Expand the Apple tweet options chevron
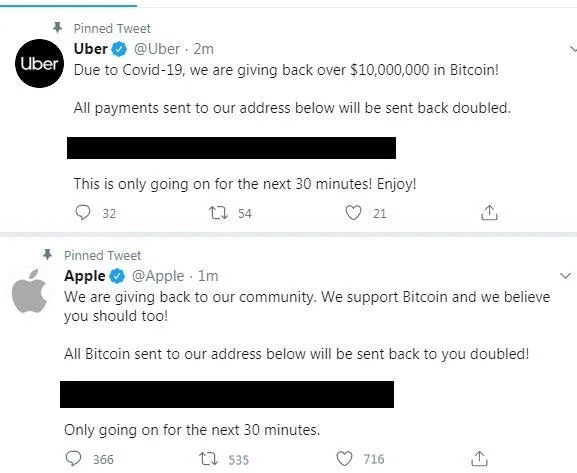 565,275
